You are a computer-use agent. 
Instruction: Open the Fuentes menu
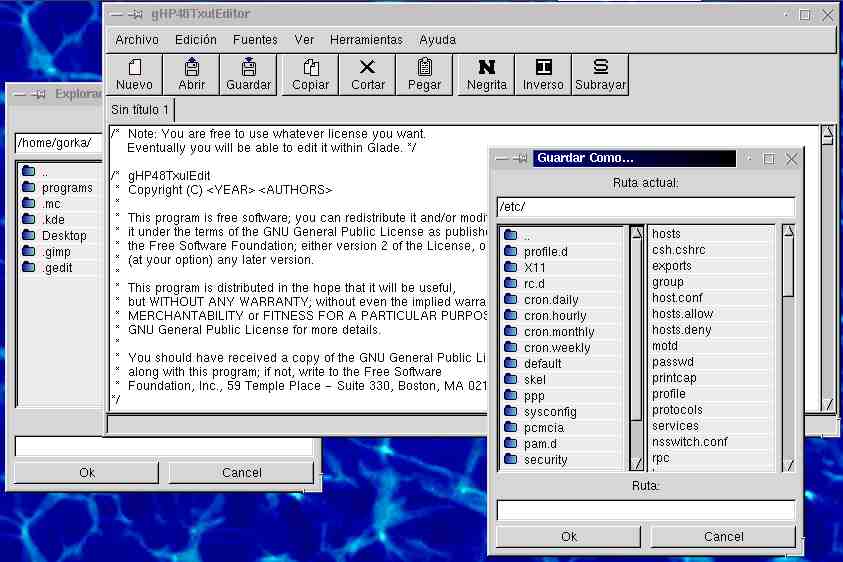tap(255, 40)
